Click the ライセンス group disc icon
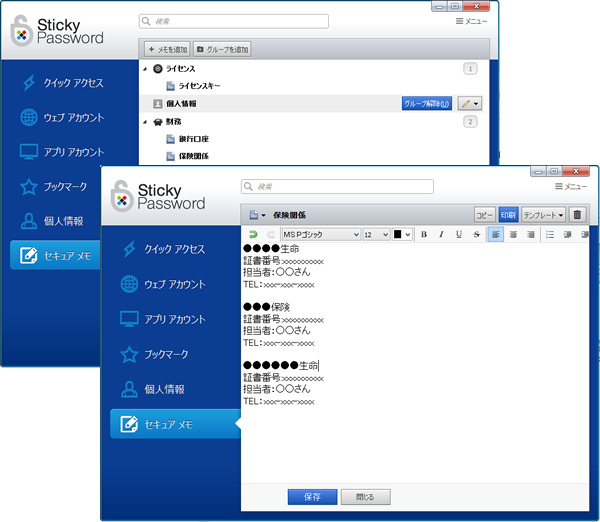The width and height of the screenshot is (600, 522). coord(158,69)
